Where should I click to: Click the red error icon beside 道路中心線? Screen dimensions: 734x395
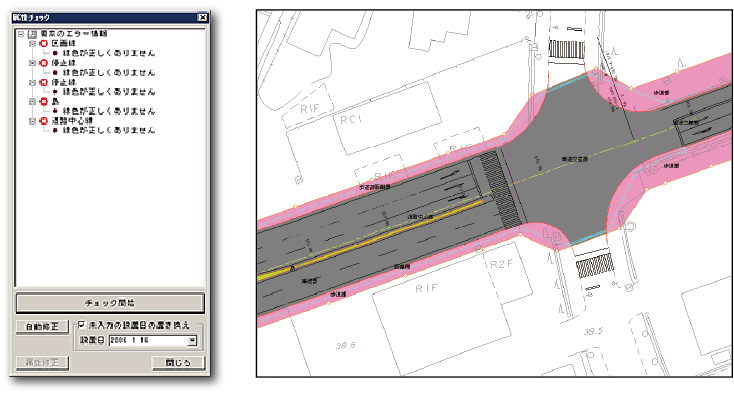coord(44,121)
